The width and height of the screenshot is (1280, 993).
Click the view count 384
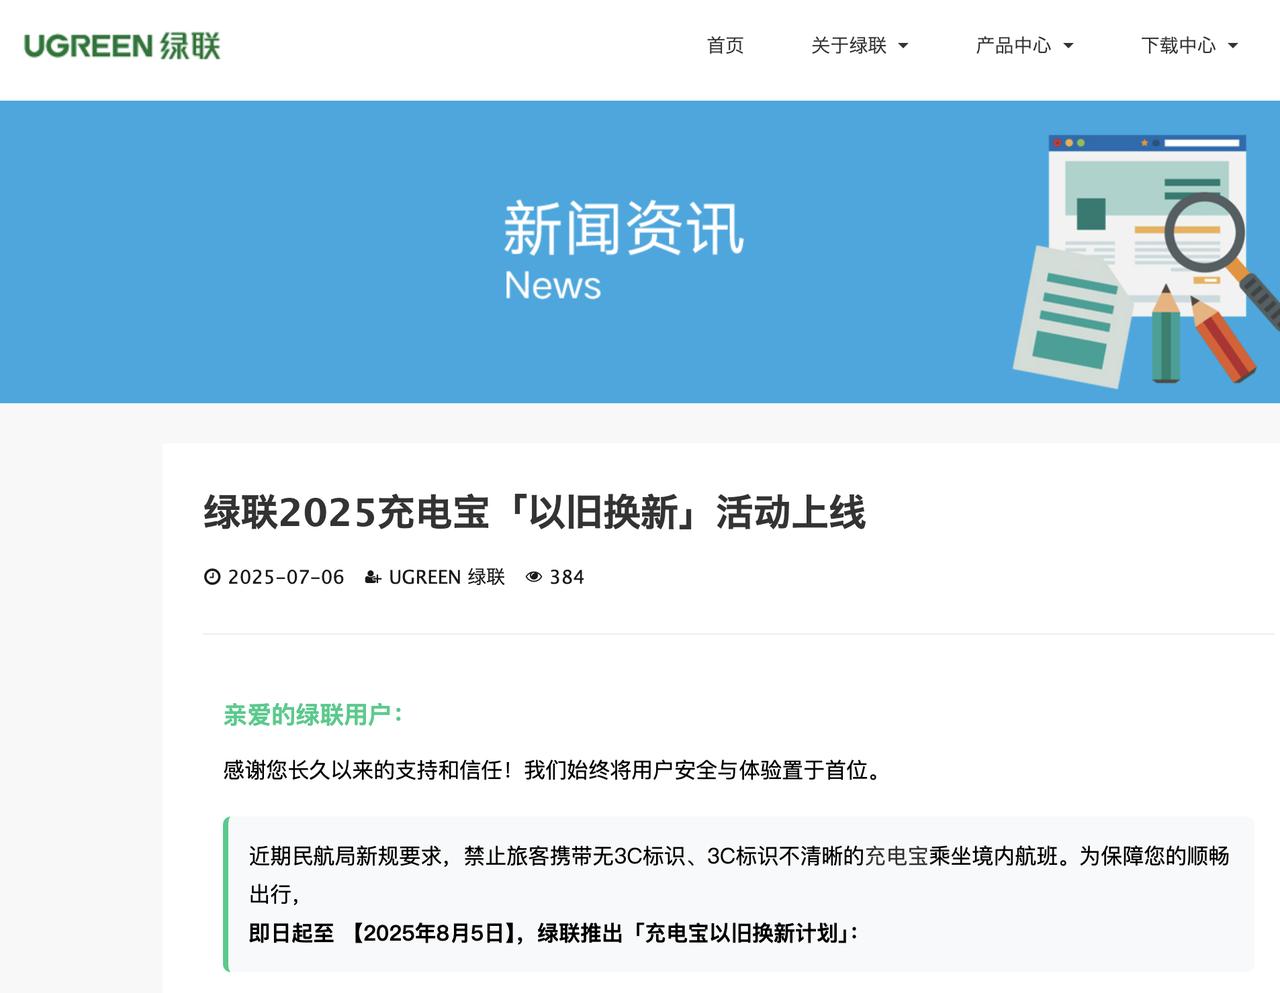[x=567, y=577]
